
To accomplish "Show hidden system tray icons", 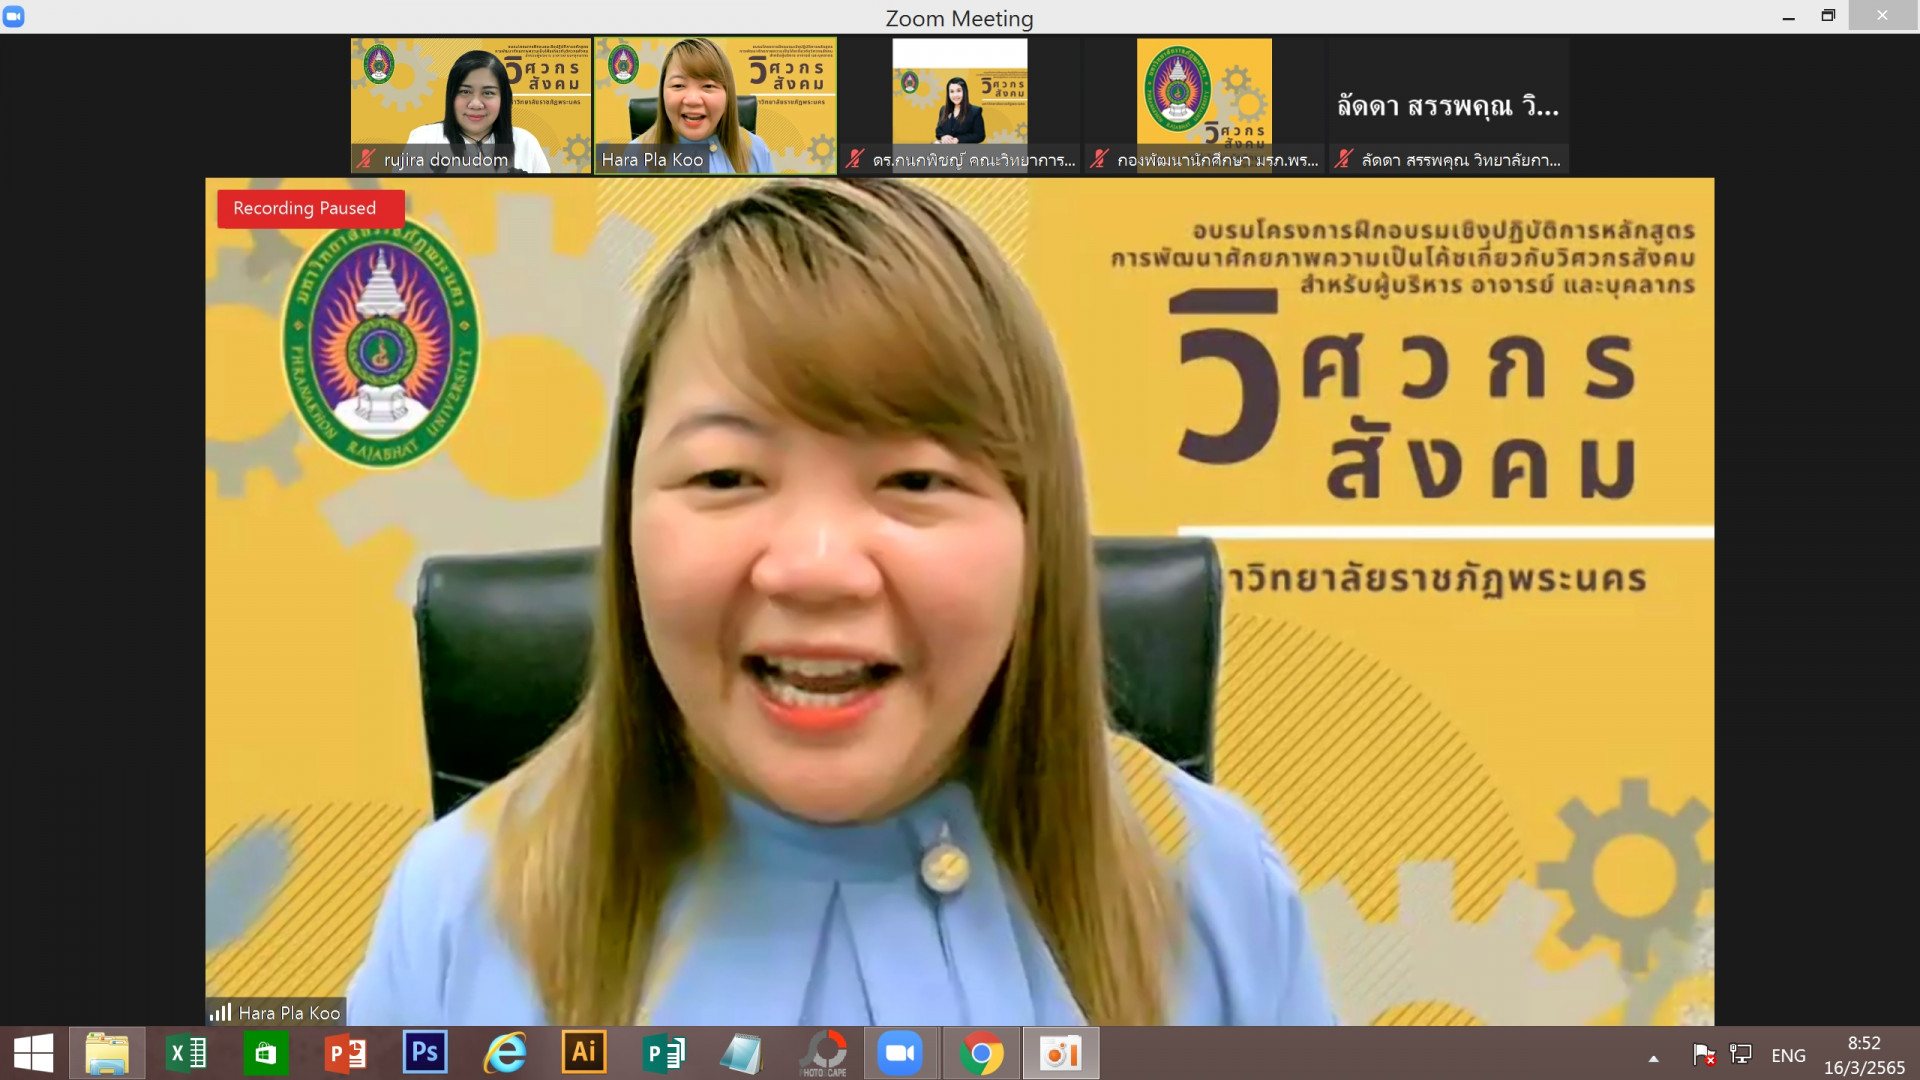I will pyautogui.click(x=1653, y=1057).
